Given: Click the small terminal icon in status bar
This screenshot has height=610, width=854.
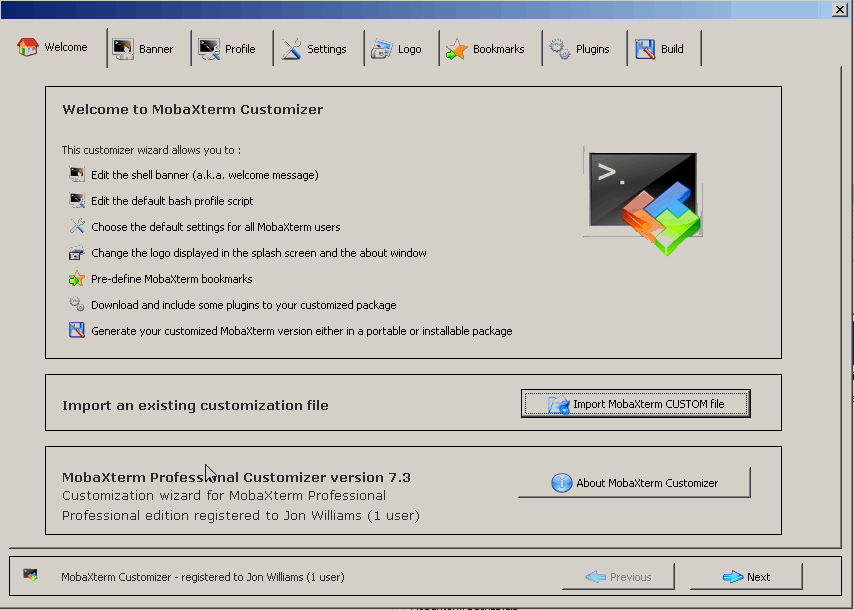Looking at the screenshot, I should point(31,576).
